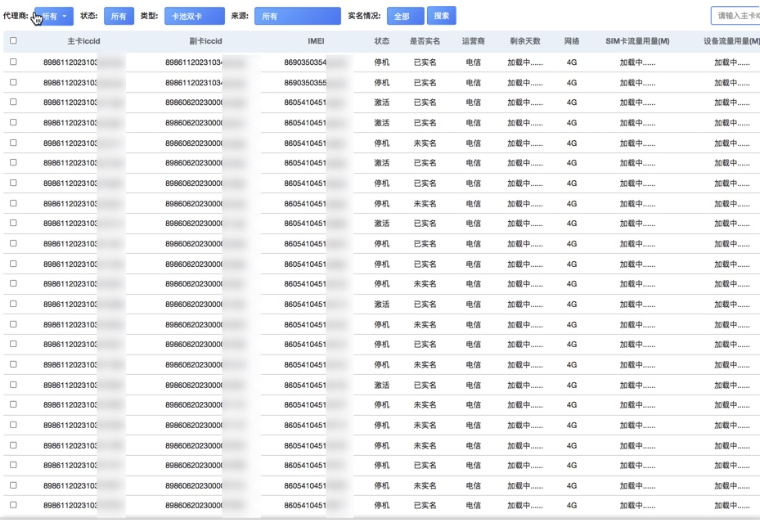Select the IMEI cell starting with 8690350354
Image resolution: width=760 pixels, height=520 pixels.
pos(306,62)
